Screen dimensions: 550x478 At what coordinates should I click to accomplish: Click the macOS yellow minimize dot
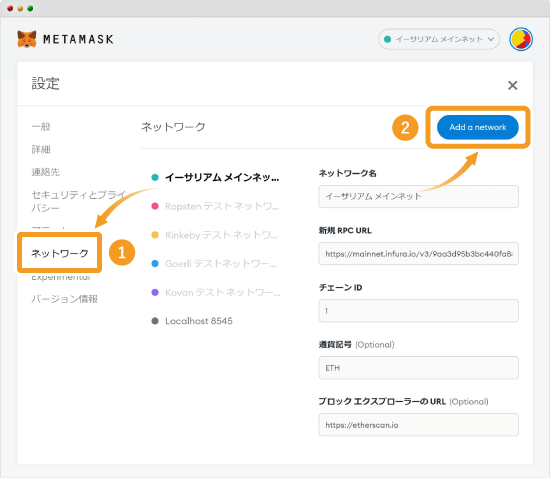pyautogui.click(x=20, y=8)
